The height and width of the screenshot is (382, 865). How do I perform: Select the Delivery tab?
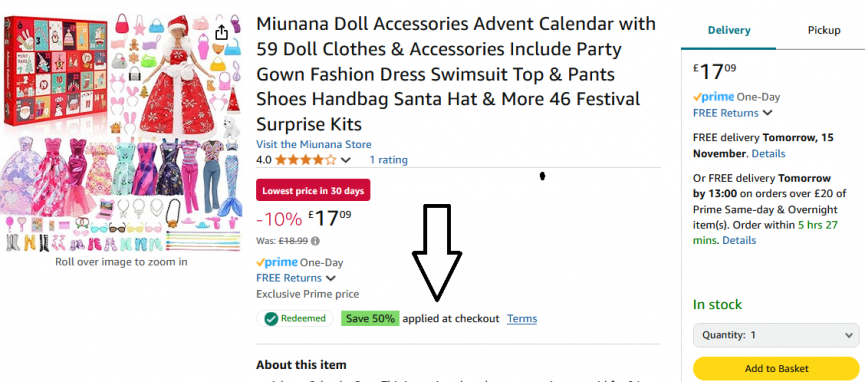(x=729, y=30)
